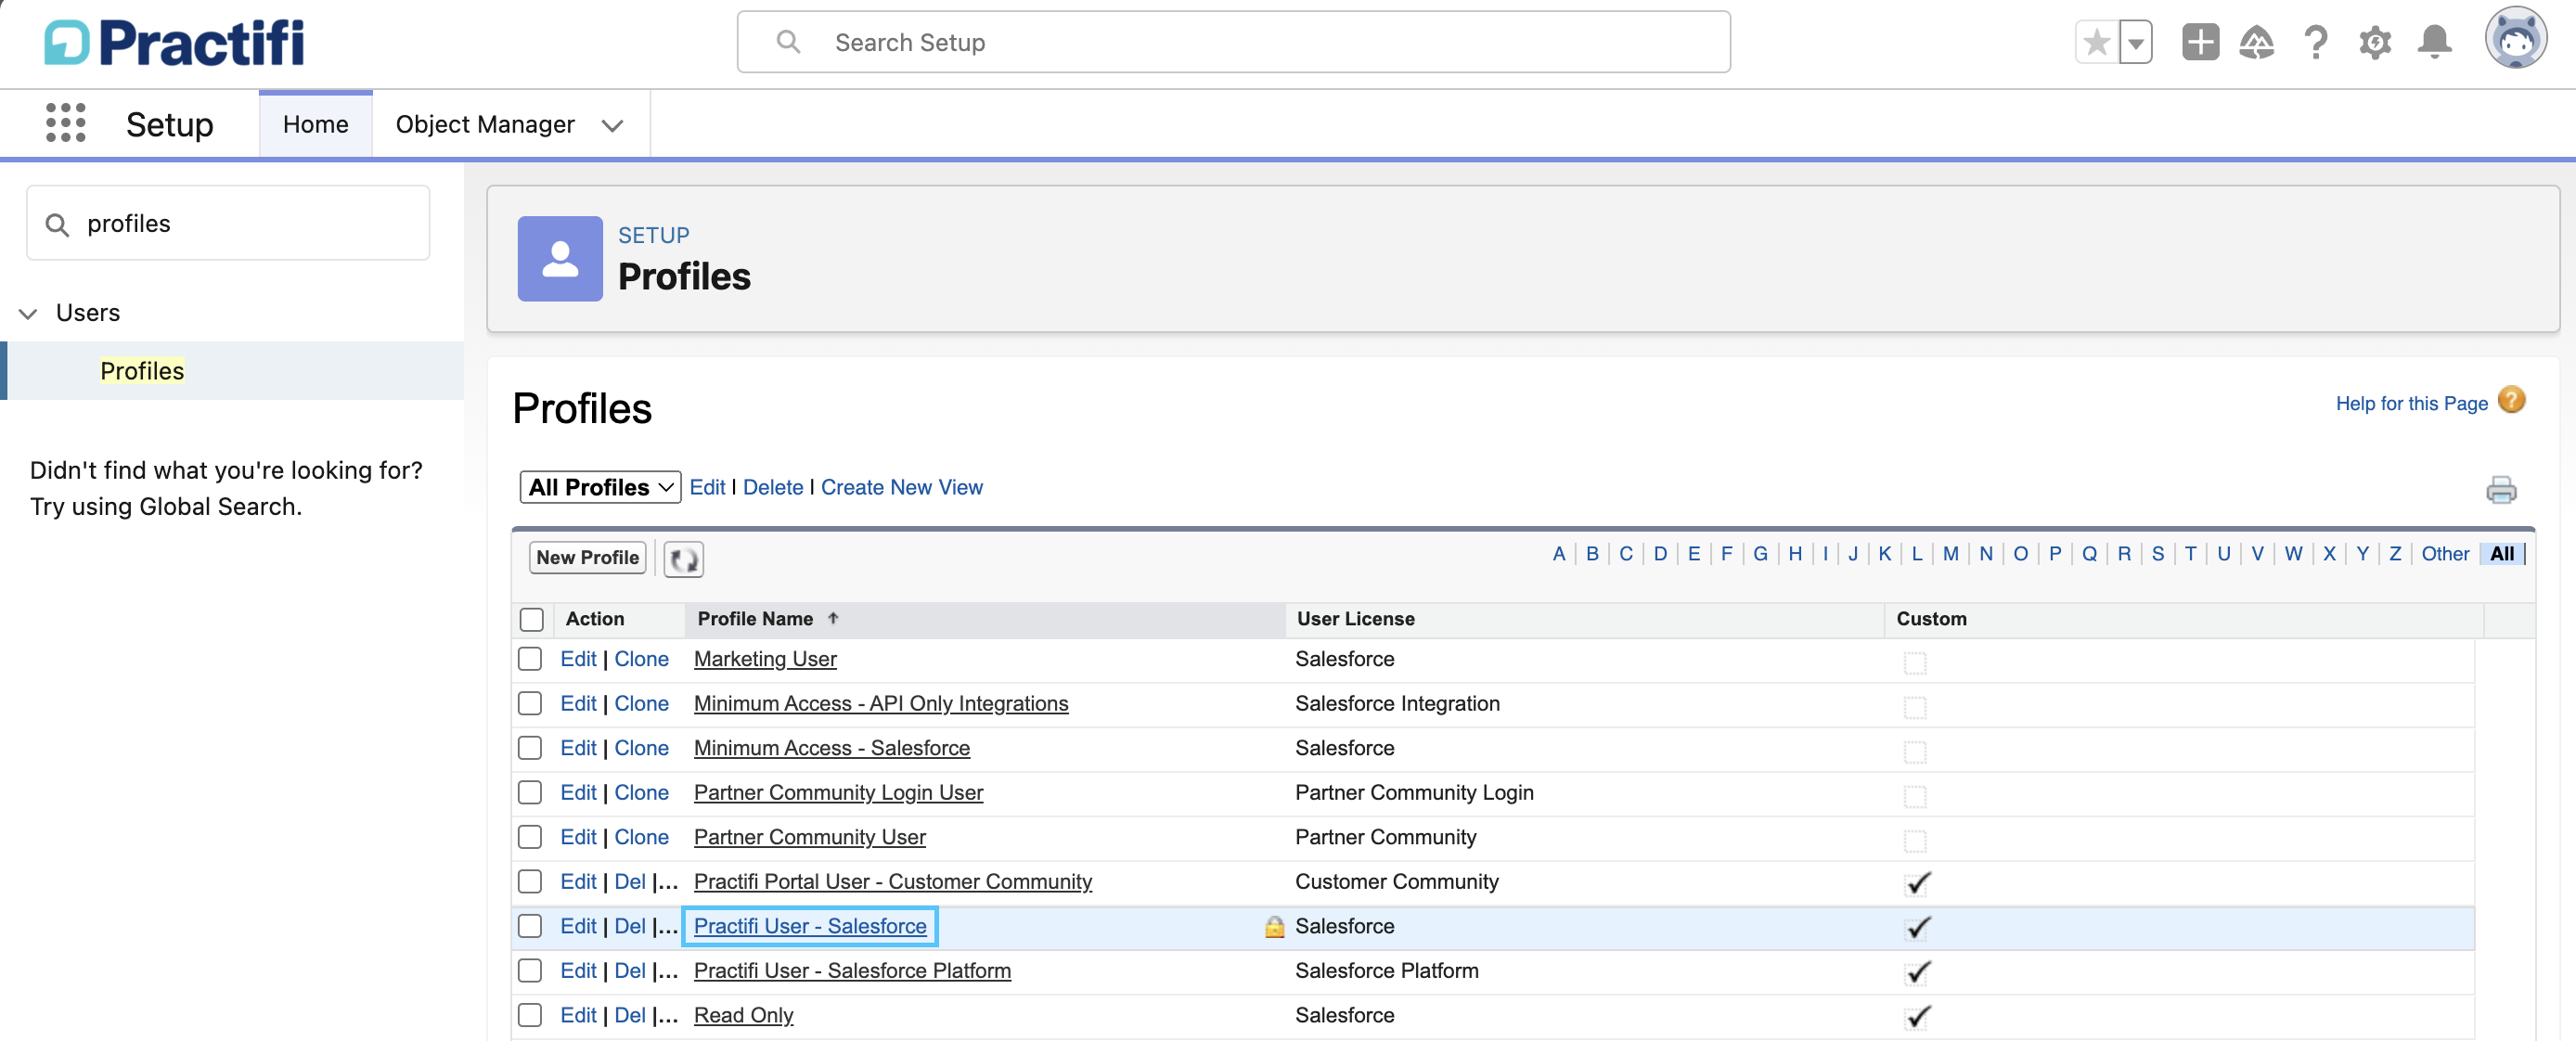Click the favorites star icon

tap(2096, 43)
